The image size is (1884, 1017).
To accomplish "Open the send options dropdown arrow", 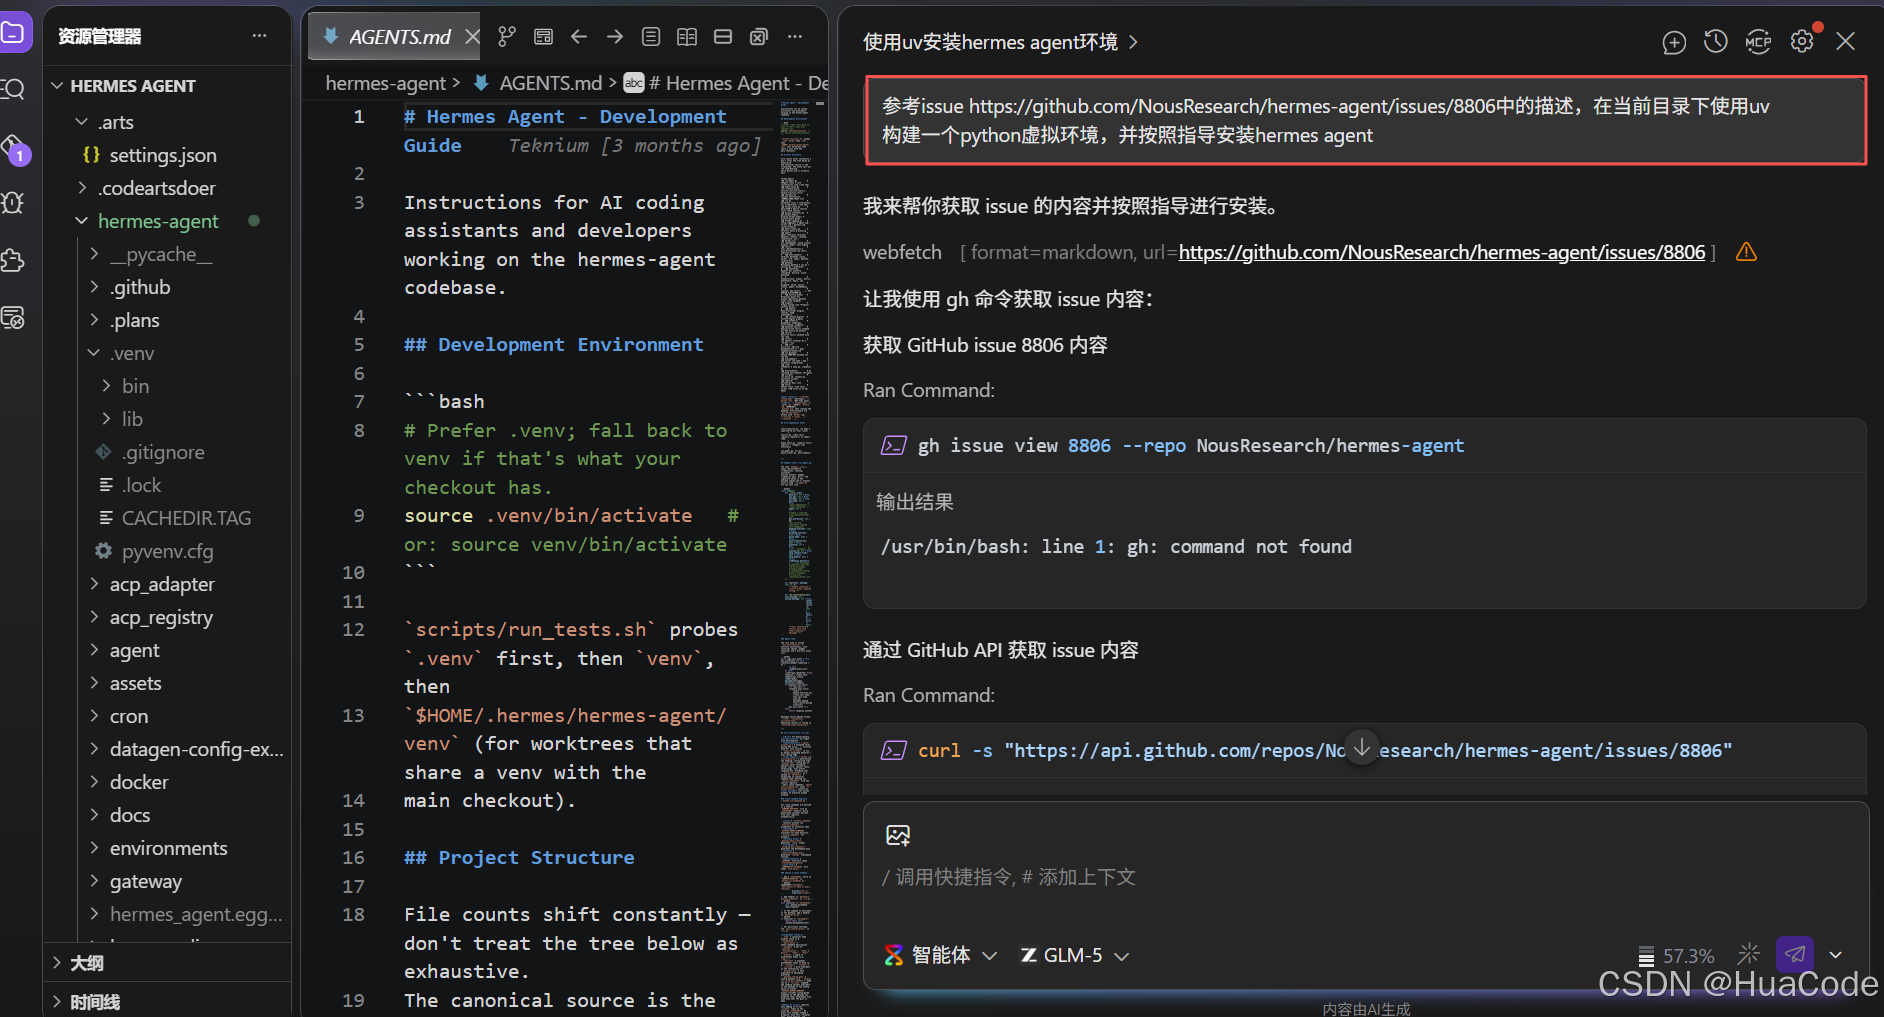I will tap(1836, 955).
